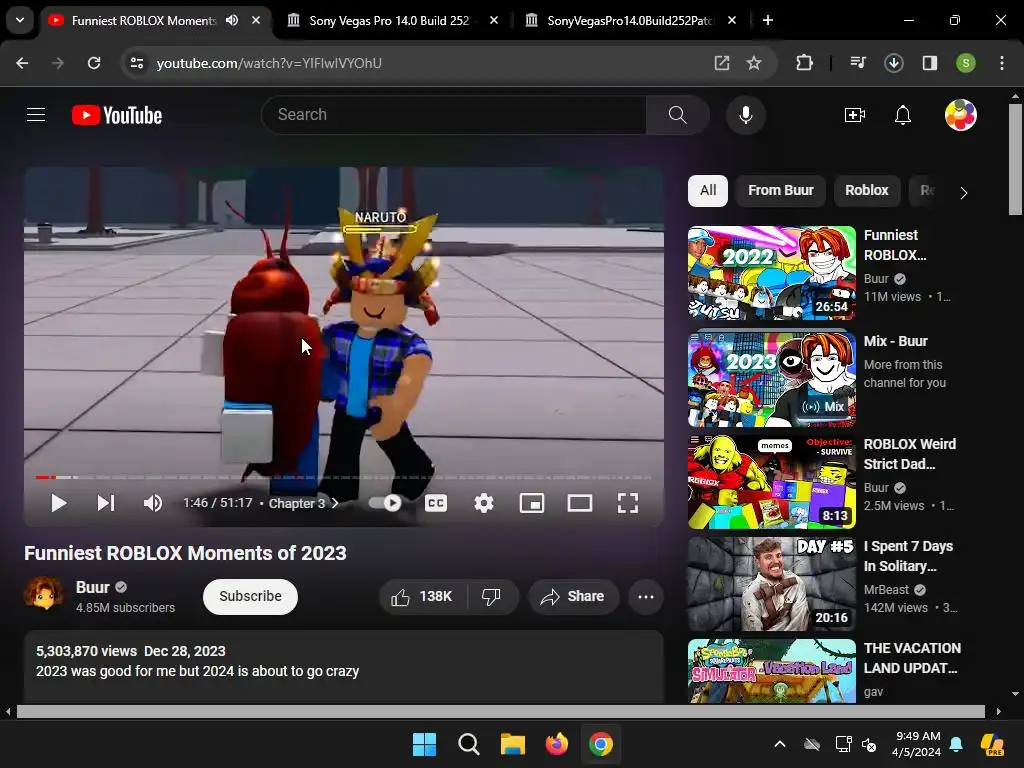Open the more actions ellipsis menu
Viewport: 1024px width, 768px height.
click(x=646, y=596)
